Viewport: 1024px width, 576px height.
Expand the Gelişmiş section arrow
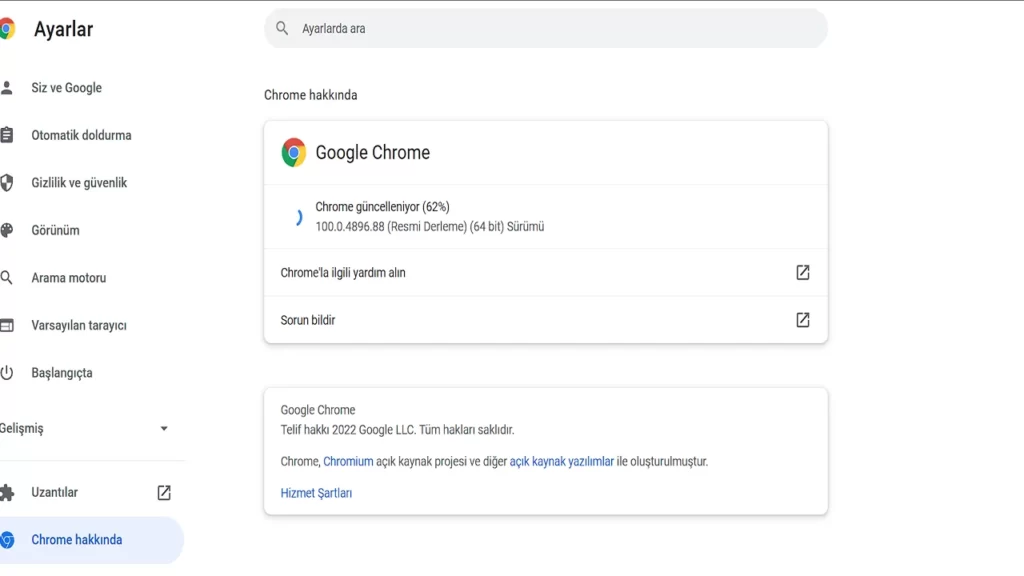164,429
